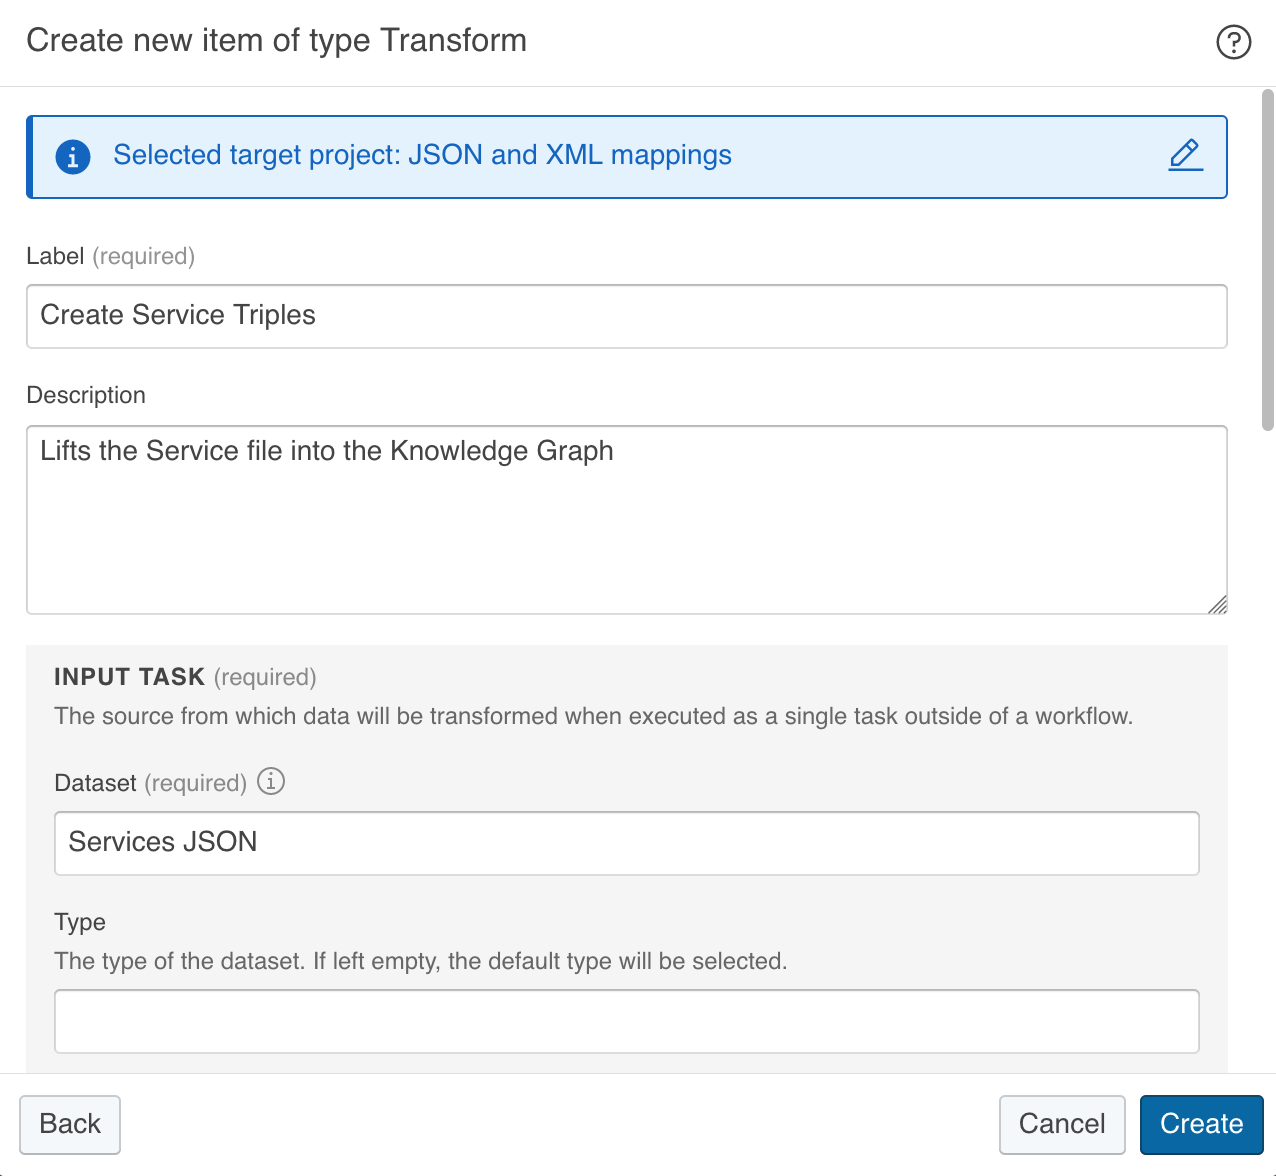Click the vertical scrollbar on the right
This screenshot has height=1176, width=1276.
click(x=1266, y=260)
